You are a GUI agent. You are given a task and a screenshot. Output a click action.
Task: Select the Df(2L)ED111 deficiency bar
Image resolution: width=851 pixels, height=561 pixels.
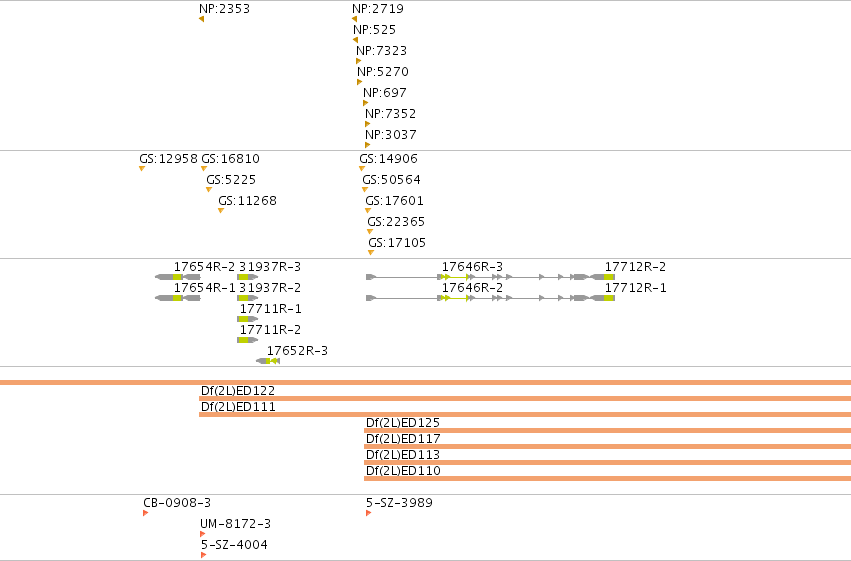(x=525, y=415)
